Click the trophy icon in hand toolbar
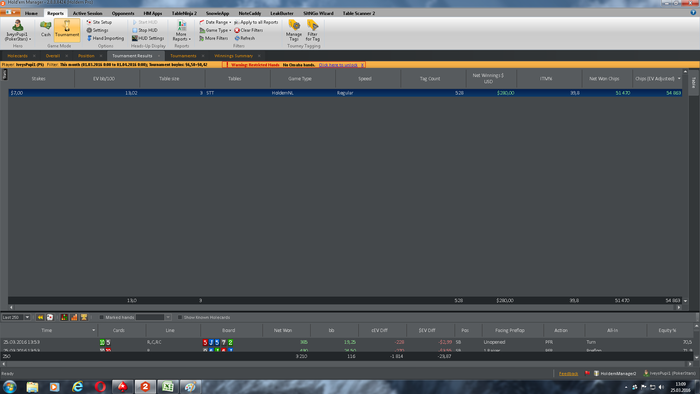This screenshot has width=700, height=394. pos(84,317)
